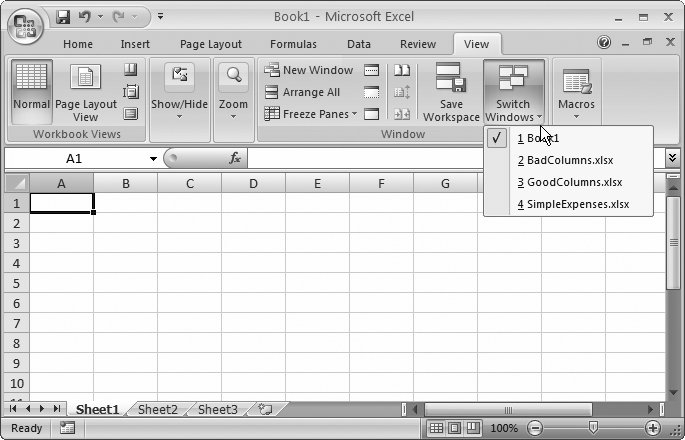
Task: Click the Arrange All button
Action: (x=302, y=92)
